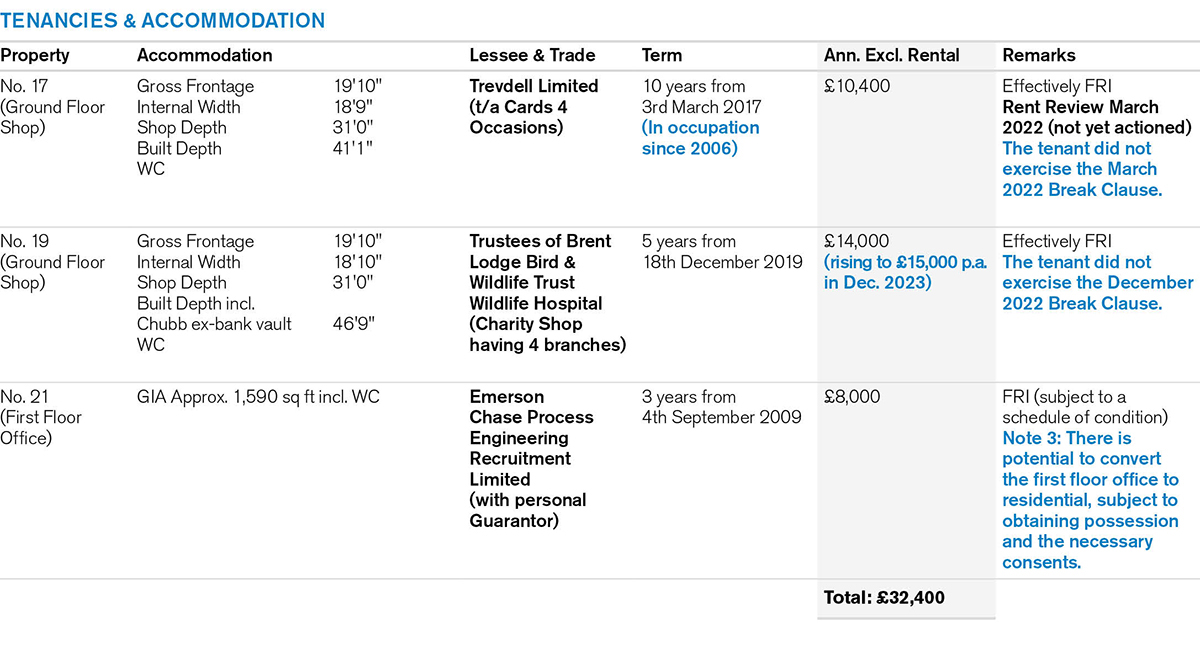Click the March 2022 Break Clause remark
Image resolution: width=1200 pixels, height=655 pixels.
1081,169
